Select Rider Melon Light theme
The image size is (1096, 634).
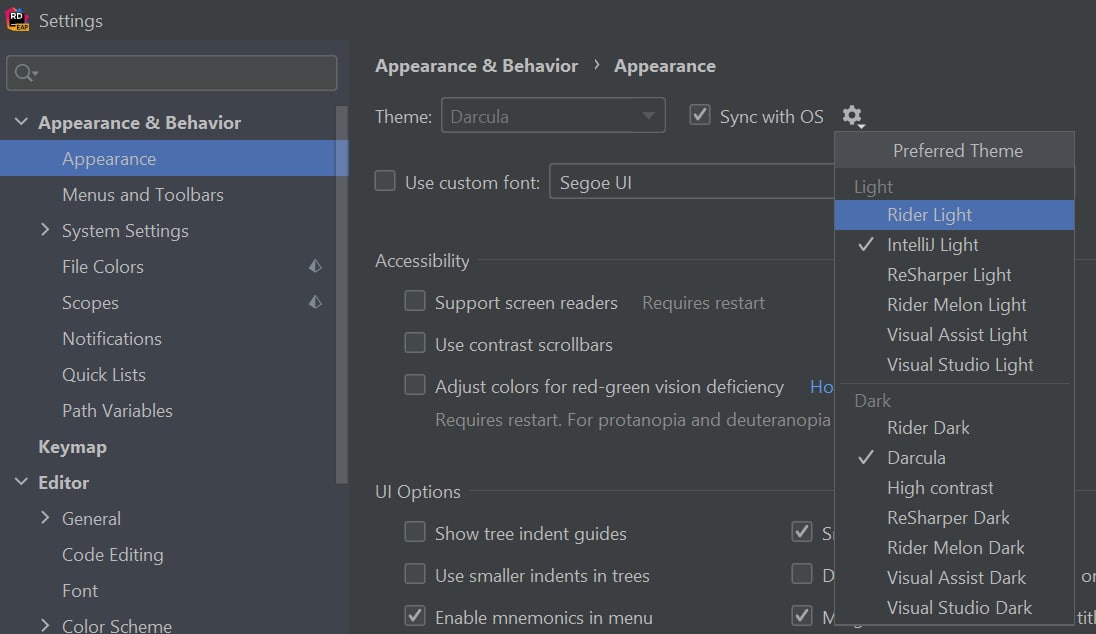(954, 305)
